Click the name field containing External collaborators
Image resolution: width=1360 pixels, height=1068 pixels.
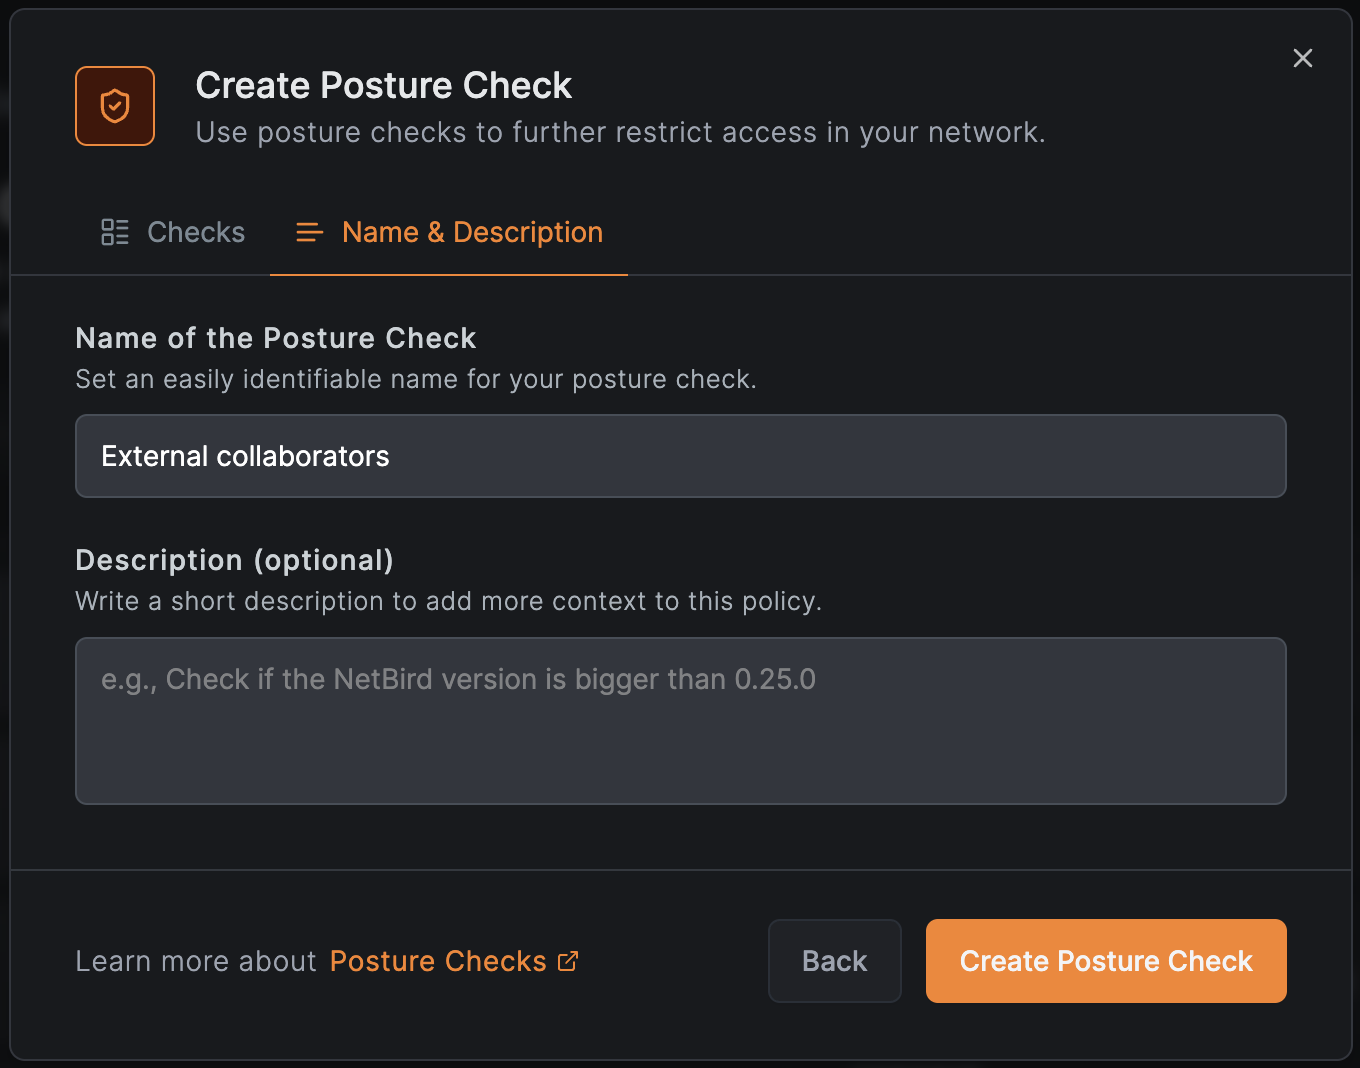680,456
